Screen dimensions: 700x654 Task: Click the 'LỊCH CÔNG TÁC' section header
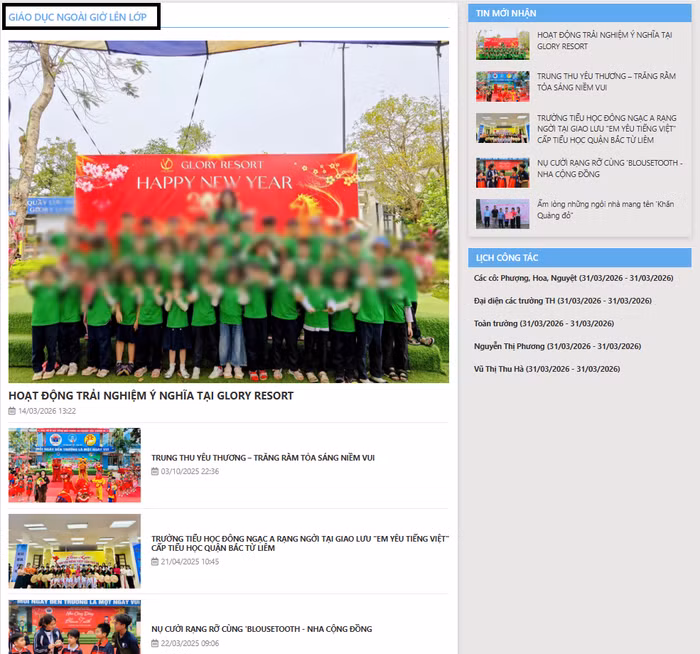tap(579, 258)
